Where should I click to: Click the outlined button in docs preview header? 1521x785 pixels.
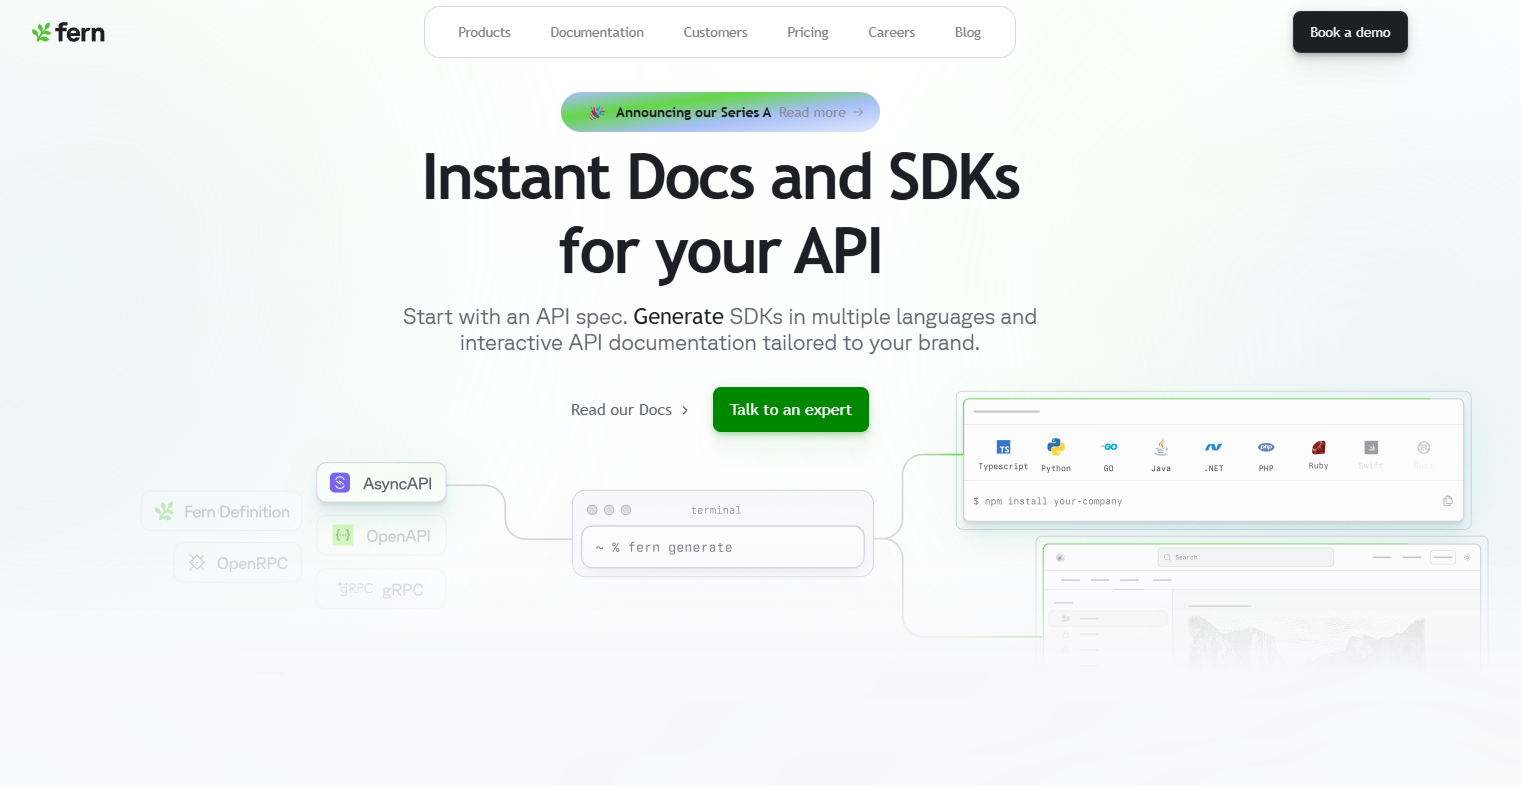pyautogui.click(x=1443, y=557)
